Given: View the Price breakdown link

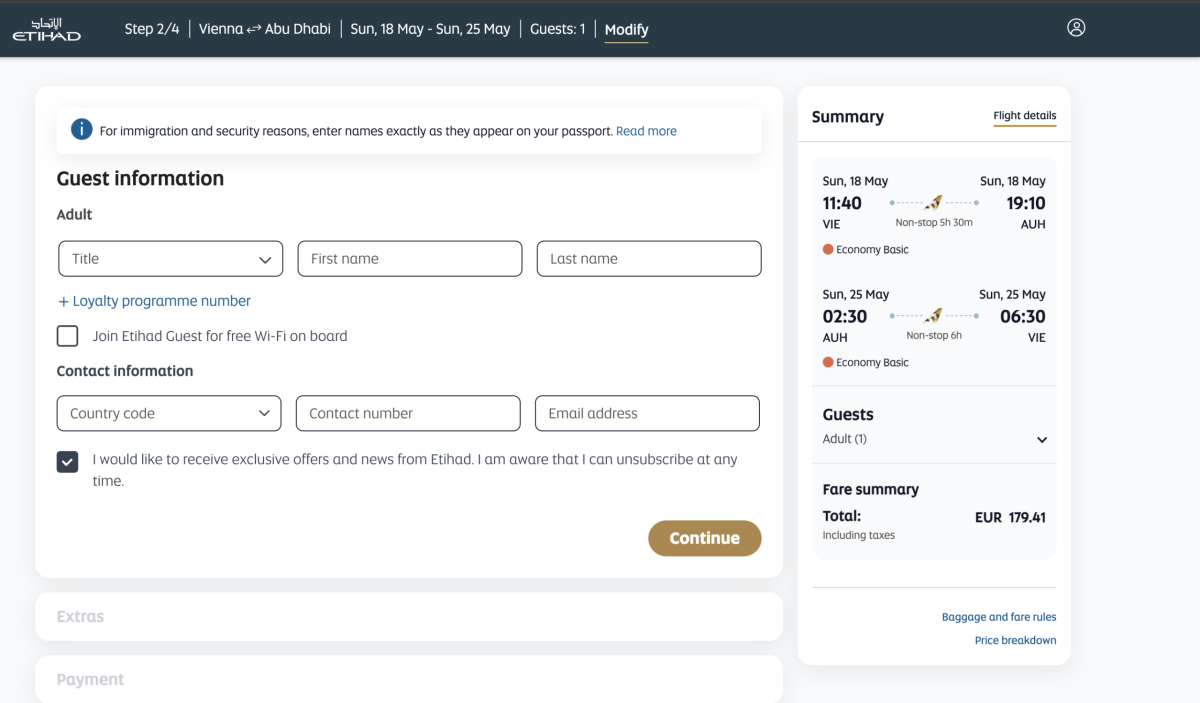Looking at the screenshot, I should click(1015, 640).
